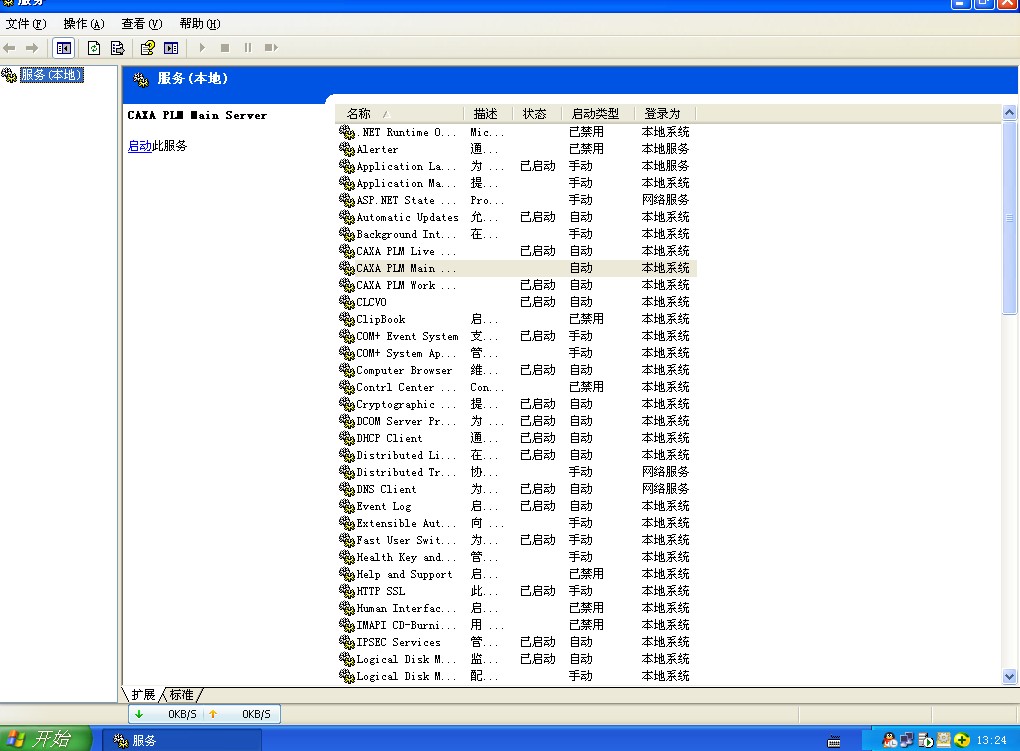The height and width of the screenshot is (751, 1020).
Task: Click the Start Service play icon
Action: pos(202,47)
